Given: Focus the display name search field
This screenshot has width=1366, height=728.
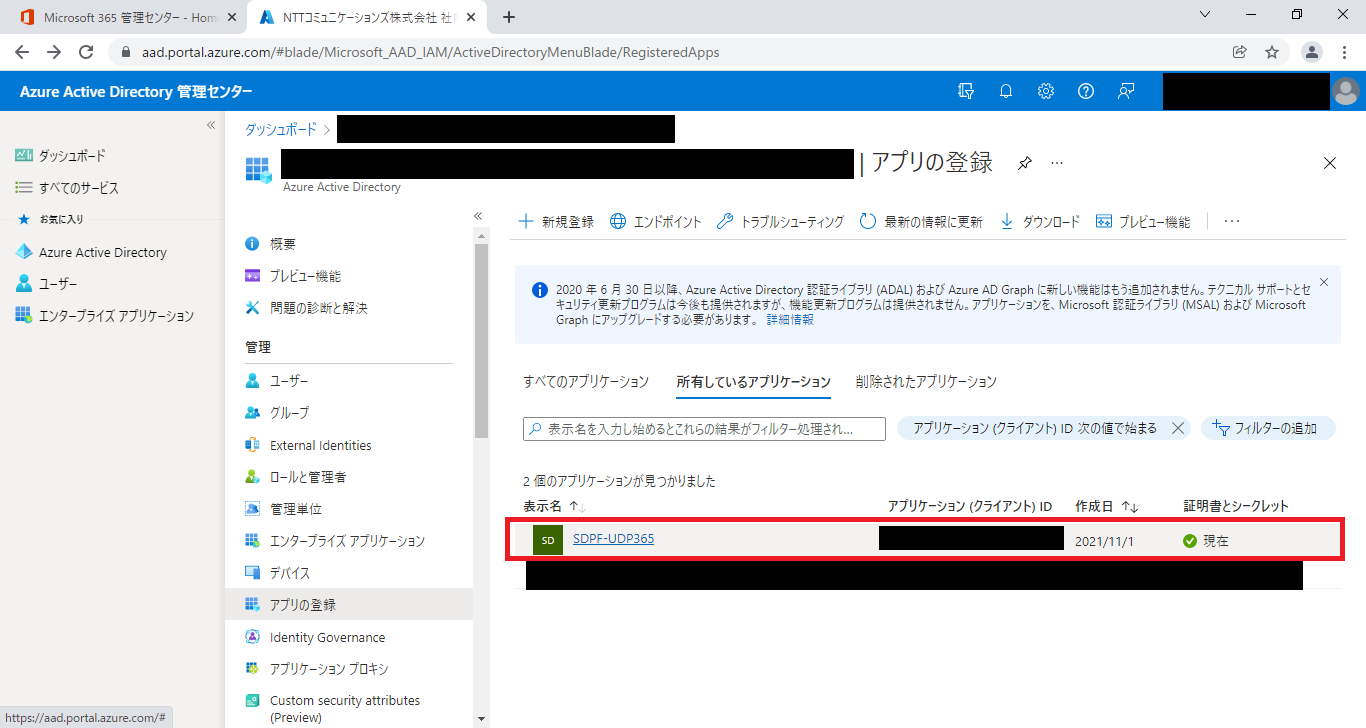Looking at the screenshot, I should click(705, 429).
